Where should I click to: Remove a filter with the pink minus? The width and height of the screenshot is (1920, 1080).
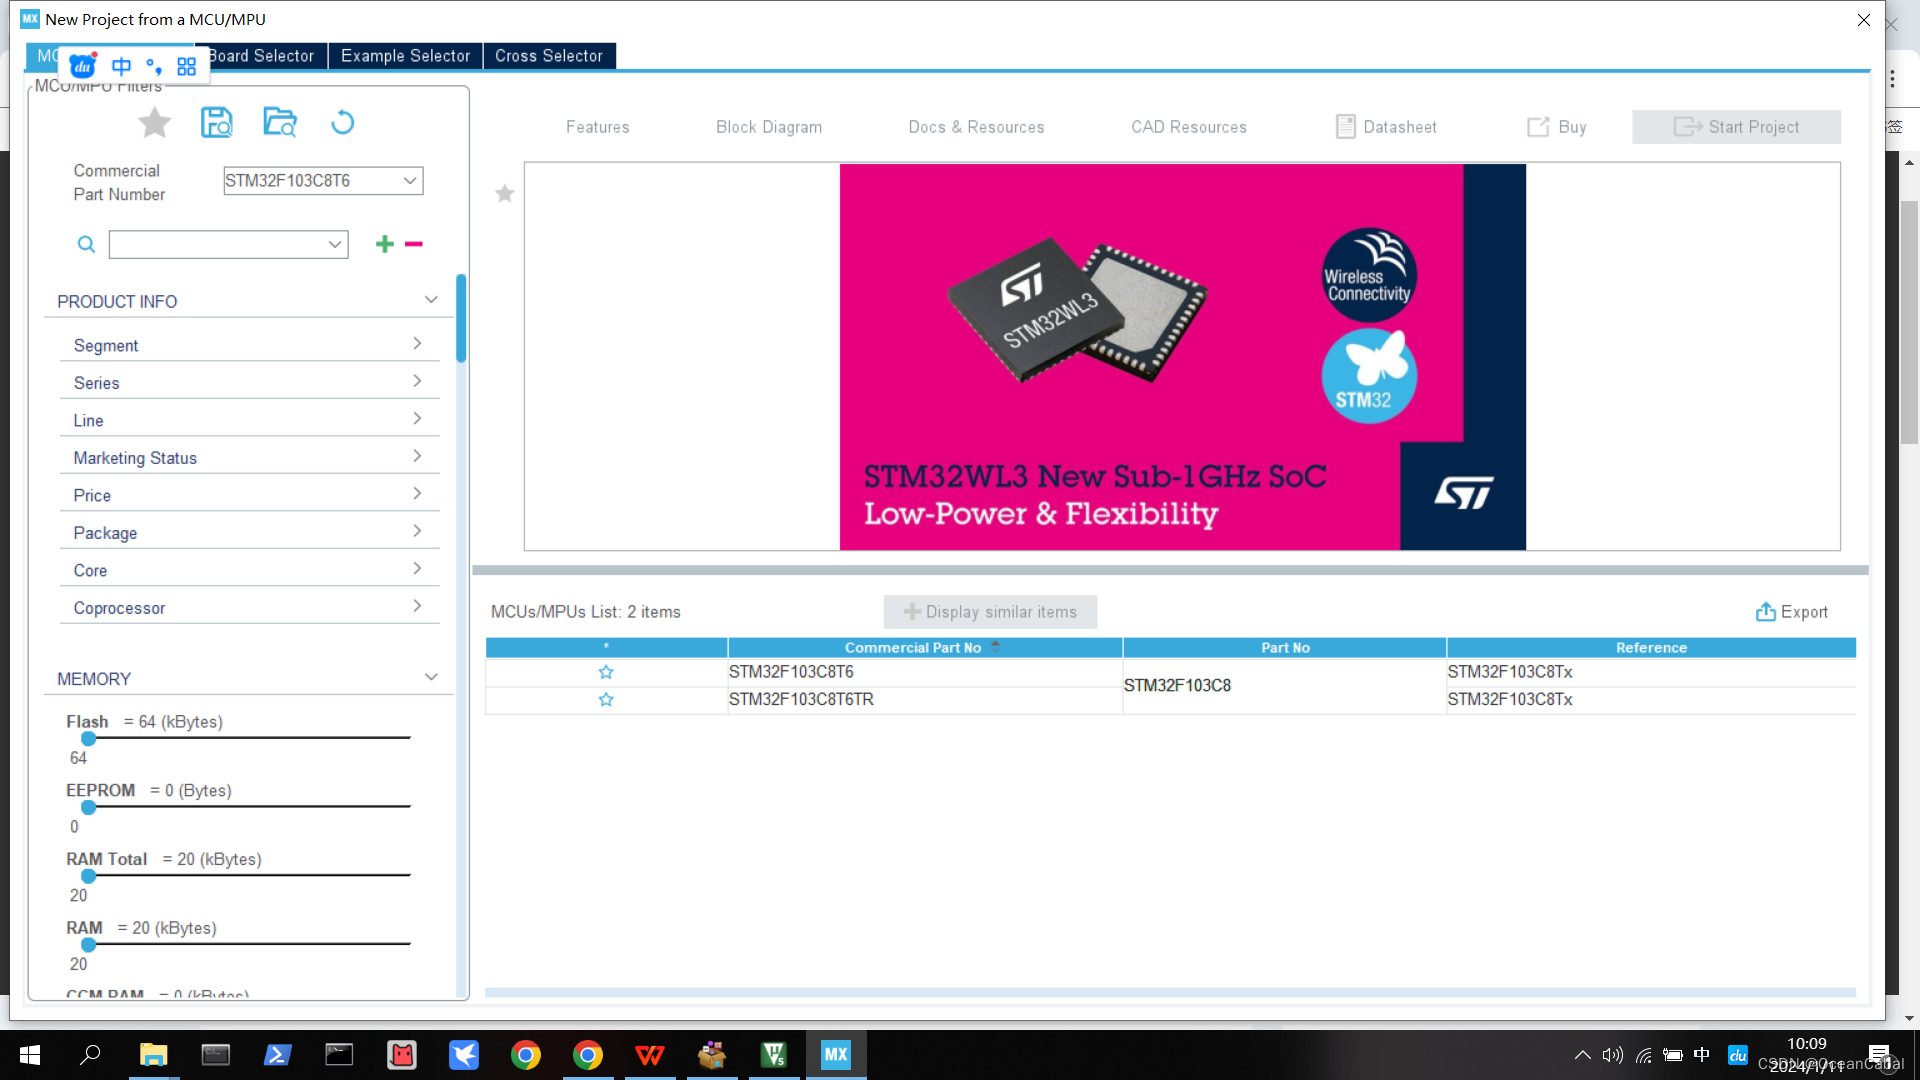pyautogui.click(x=414, y=244)
